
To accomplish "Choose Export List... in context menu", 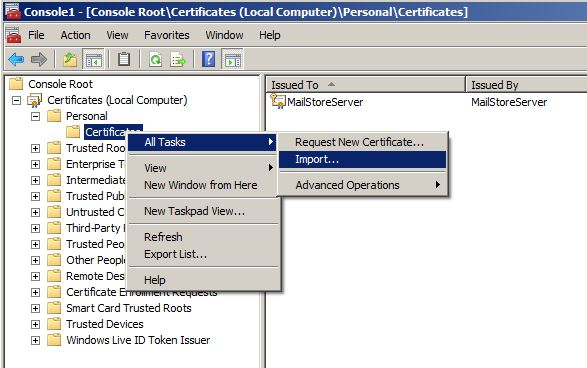I will [x=204, y=254].
